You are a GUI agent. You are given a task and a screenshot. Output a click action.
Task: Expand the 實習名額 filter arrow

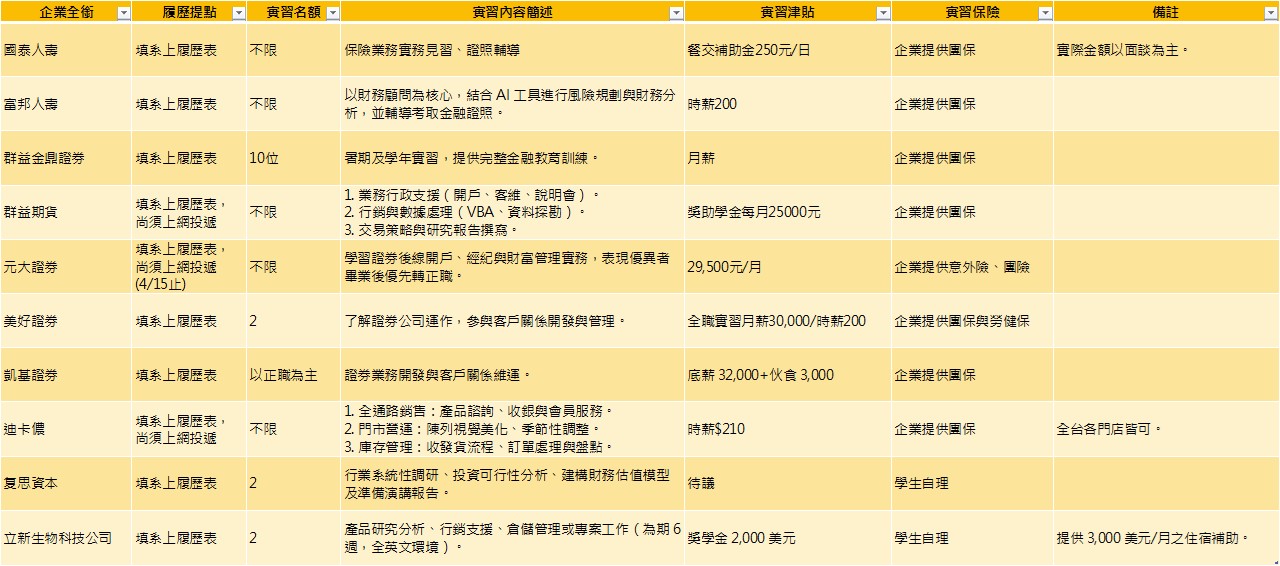[333, 13]
